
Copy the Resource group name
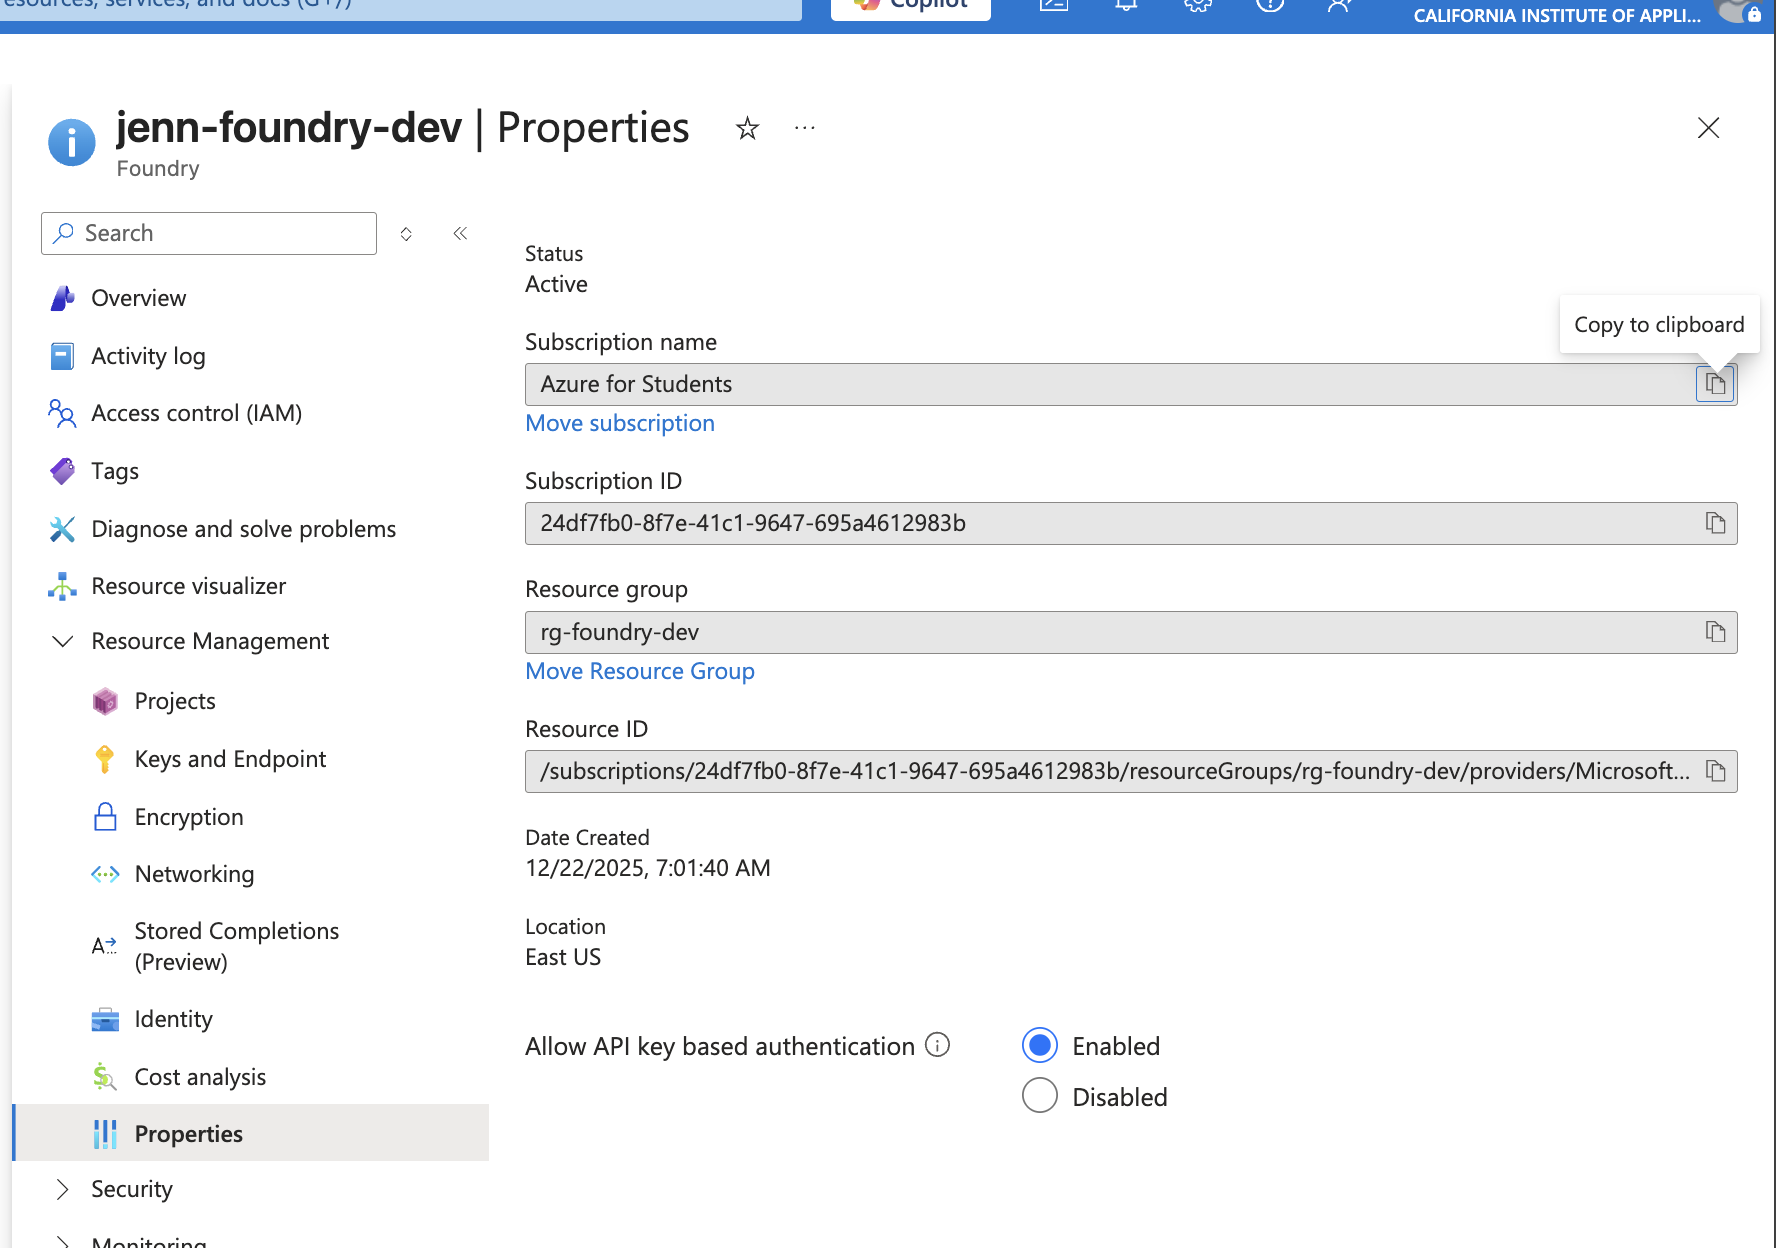point(1715,632)
